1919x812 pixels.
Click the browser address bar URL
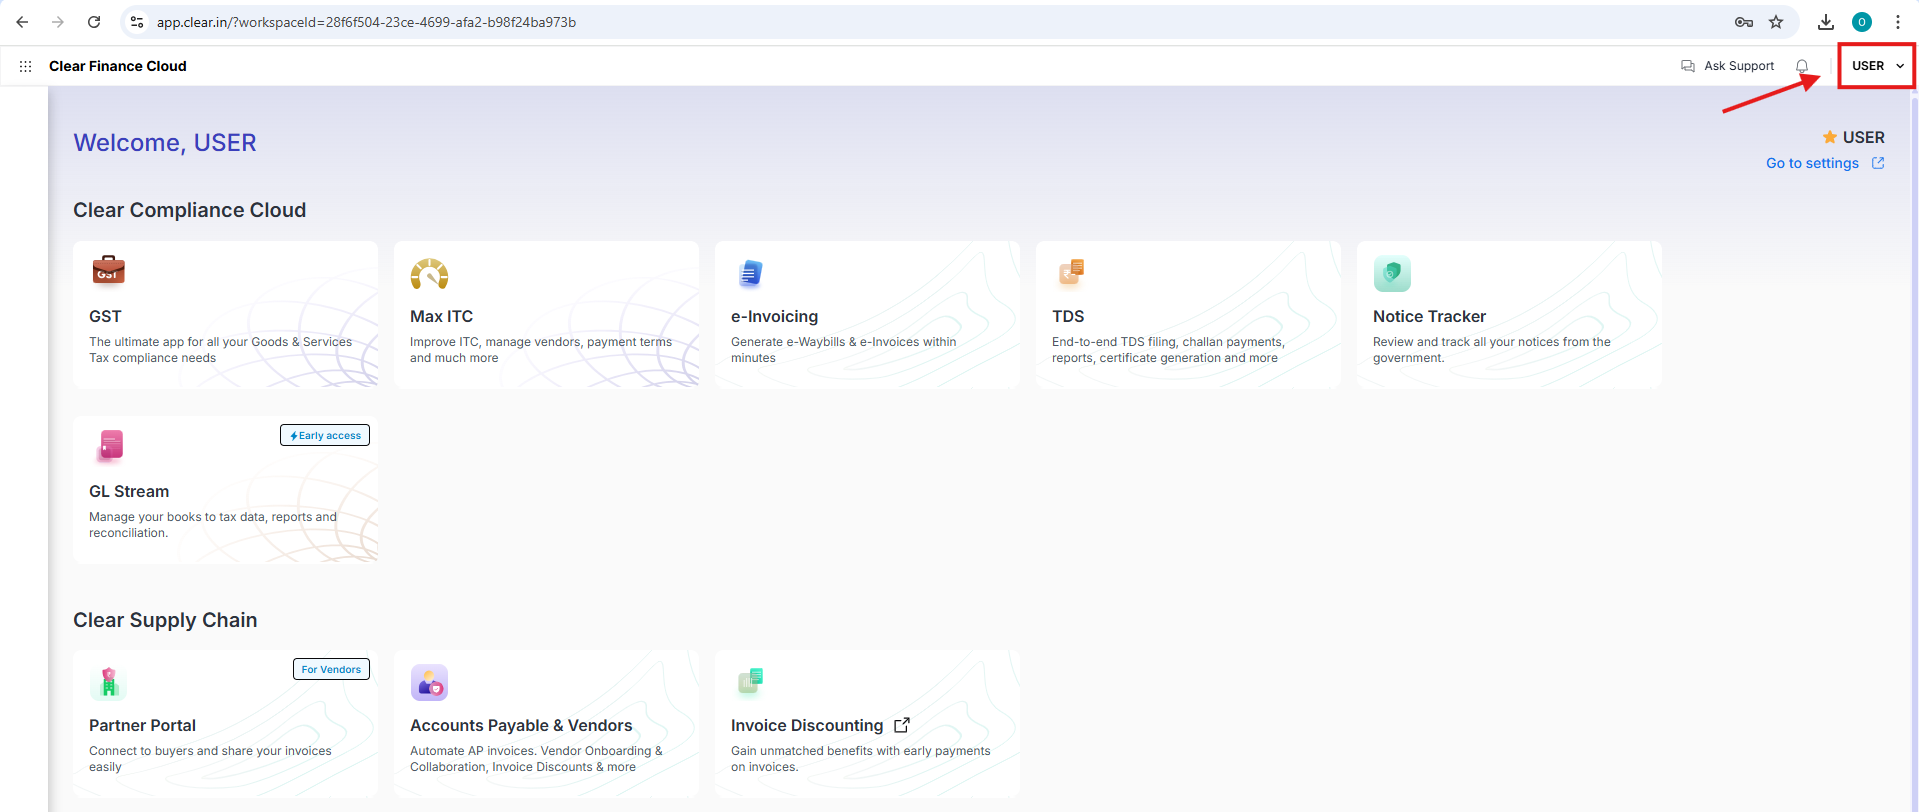click(366, 22)
